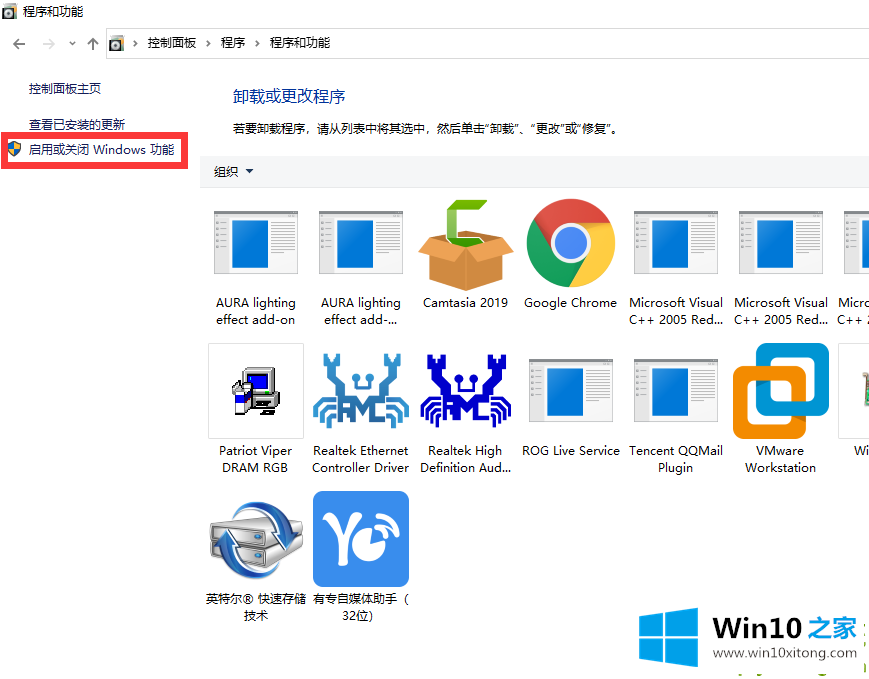
Task: Click the Forward arrow in navigation bar
Action: coord(49,44)
